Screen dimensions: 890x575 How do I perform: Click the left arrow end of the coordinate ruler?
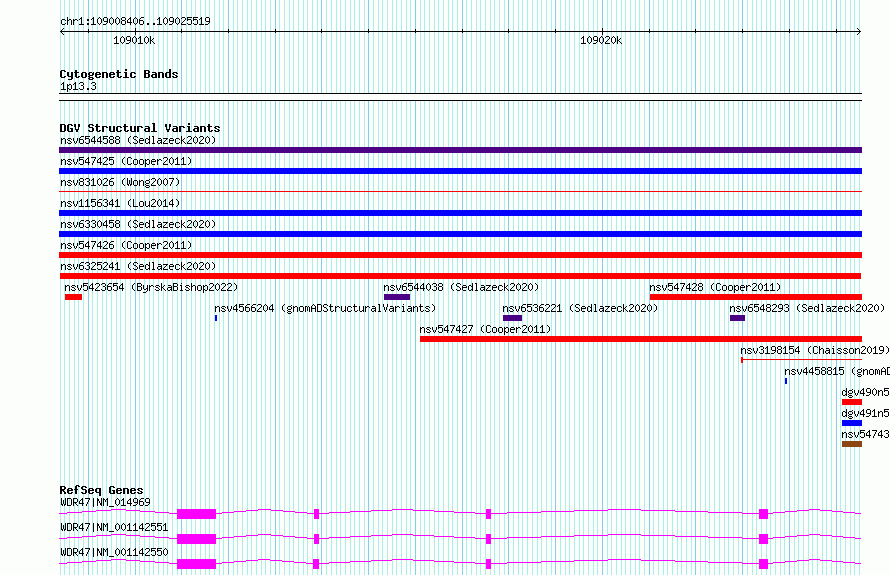pos(62,32)
